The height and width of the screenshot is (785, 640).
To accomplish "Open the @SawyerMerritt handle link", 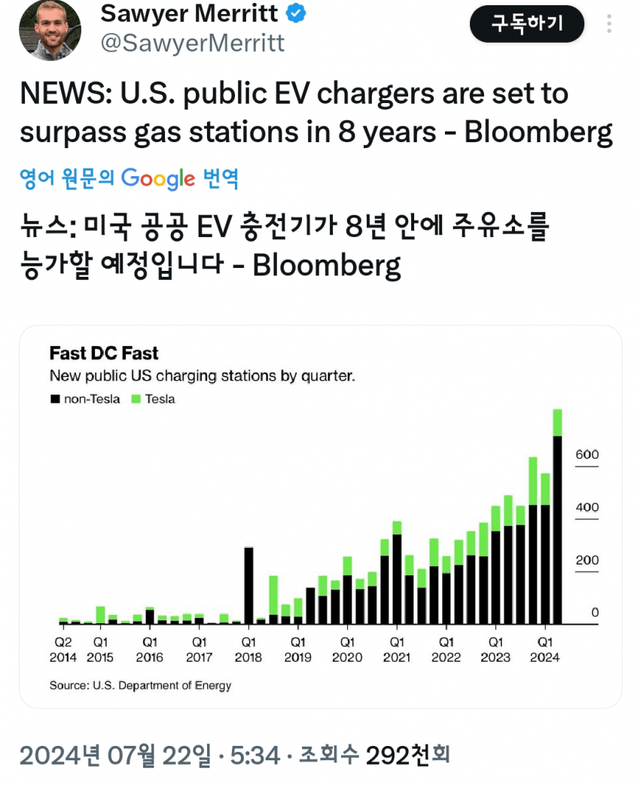I will (192, 43).
